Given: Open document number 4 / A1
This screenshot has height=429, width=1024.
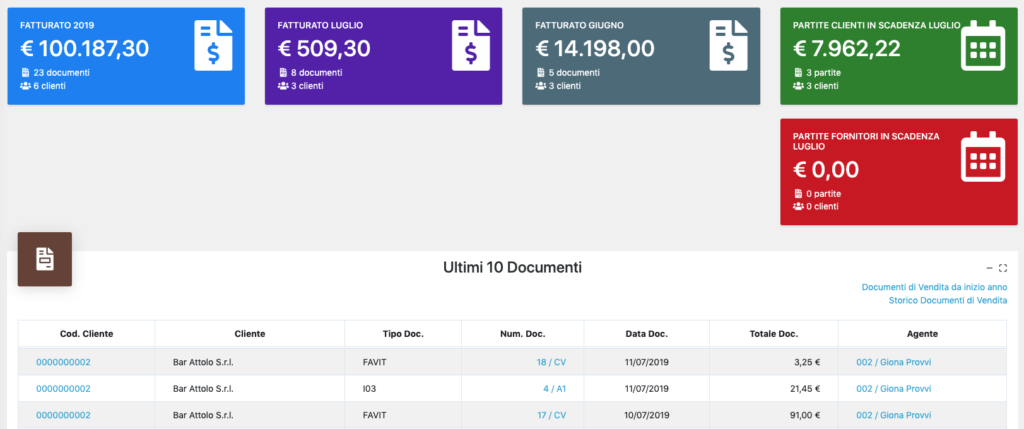Looking at the screenshot, I should (x=554, y=389).
